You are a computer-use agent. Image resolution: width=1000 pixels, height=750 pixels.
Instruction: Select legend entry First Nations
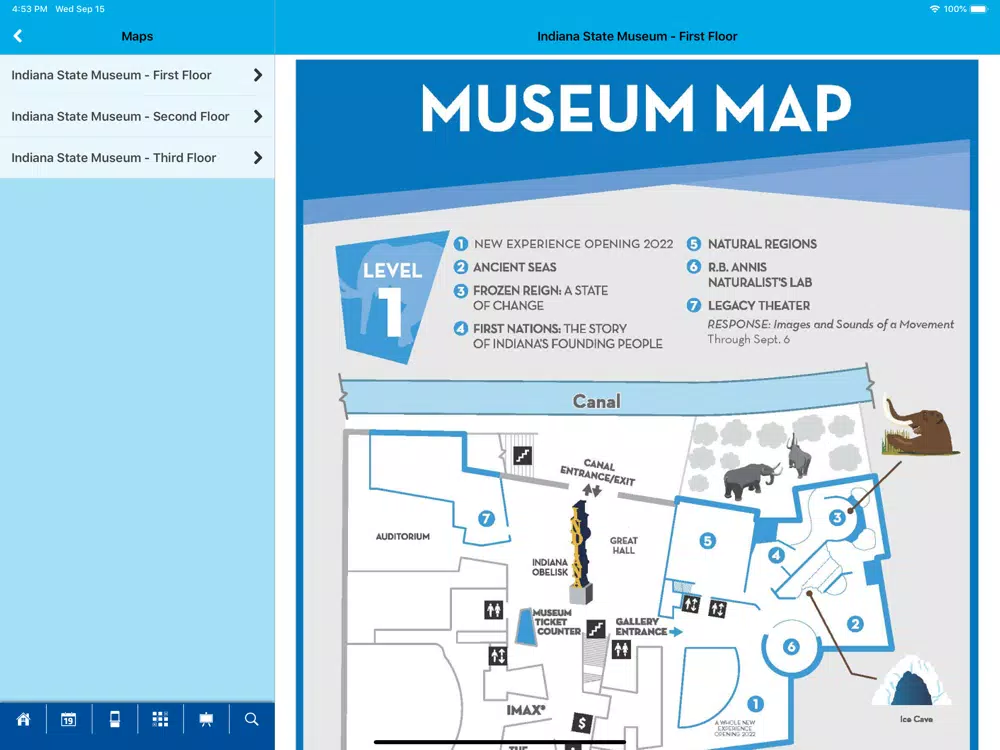pyautogui.click(x=558, y=336)
